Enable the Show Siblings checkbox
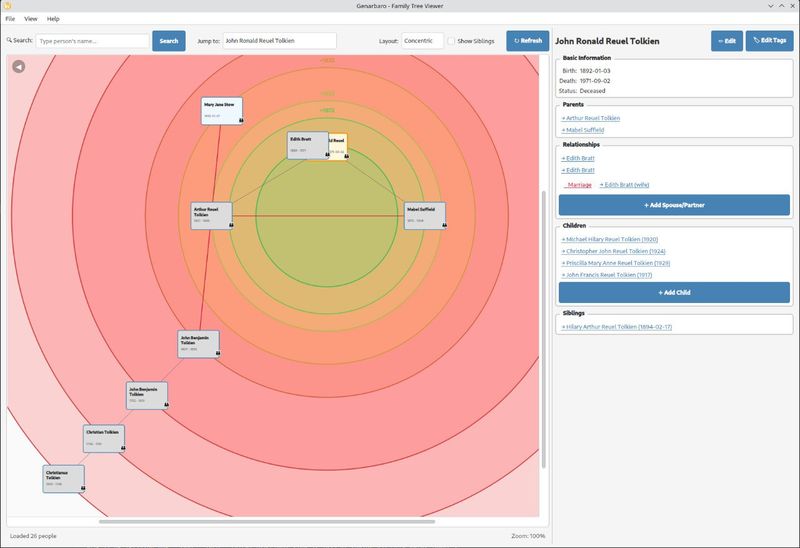This screenshot has width=800, height=548. click(452, 41)
